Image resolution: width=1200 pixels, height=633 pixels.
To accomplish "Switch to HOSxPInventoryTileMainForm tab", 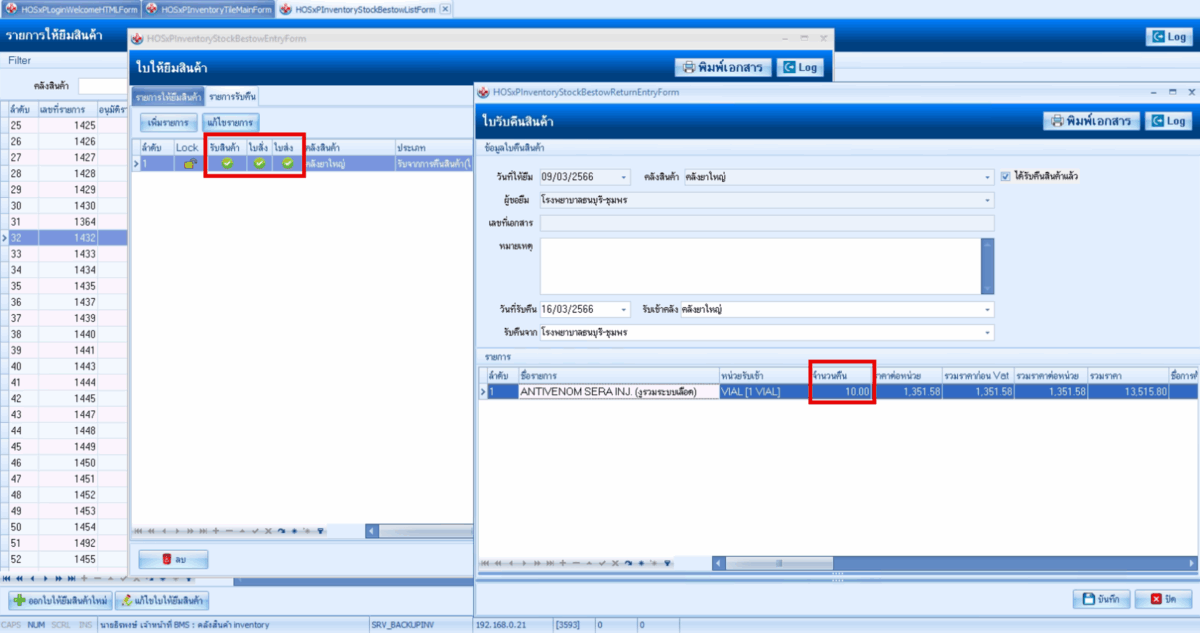I will pos(209,9).
